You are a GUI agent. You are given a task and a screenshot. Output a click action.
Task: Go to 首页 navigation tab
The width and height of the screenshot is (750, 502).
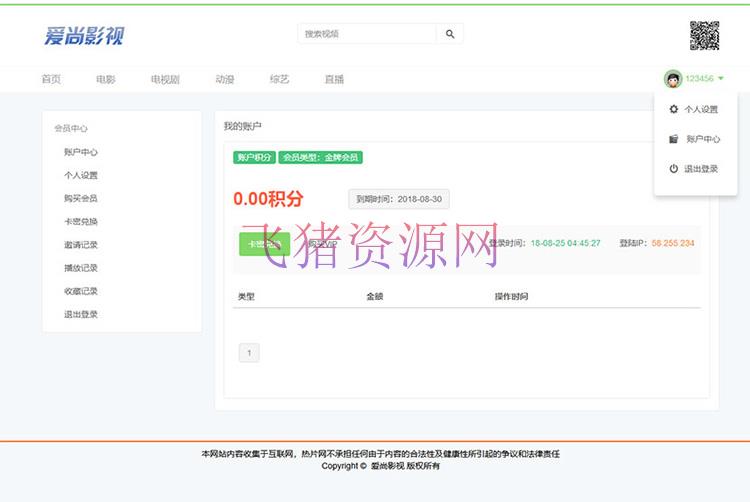pyautogui.click(x=51, y=79)
